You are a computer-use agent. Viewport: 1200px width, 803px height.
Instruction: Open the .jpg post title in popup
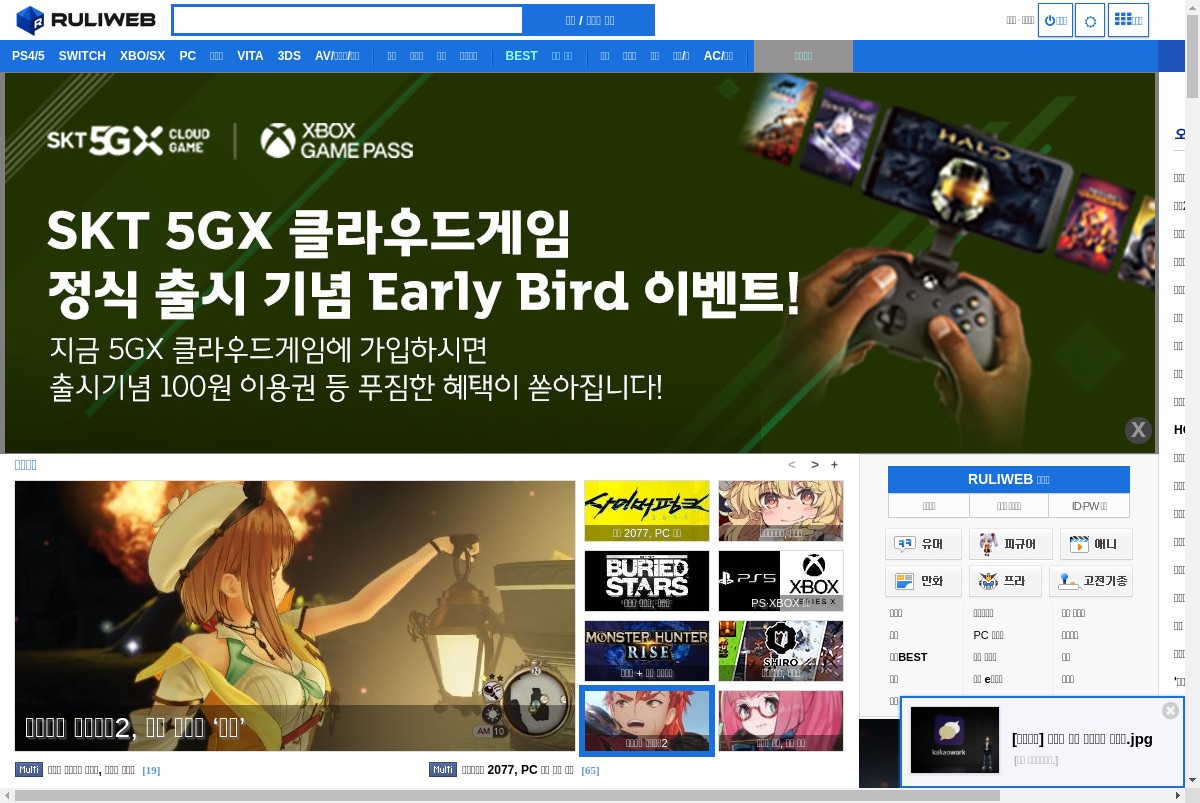[1082, 739]
